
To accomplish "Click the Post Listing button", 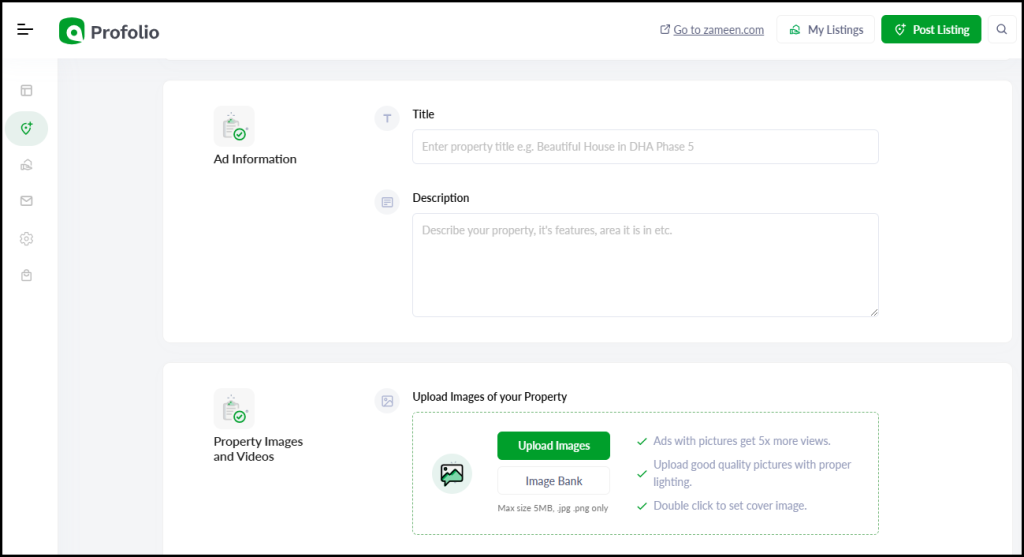I will 931,29.
